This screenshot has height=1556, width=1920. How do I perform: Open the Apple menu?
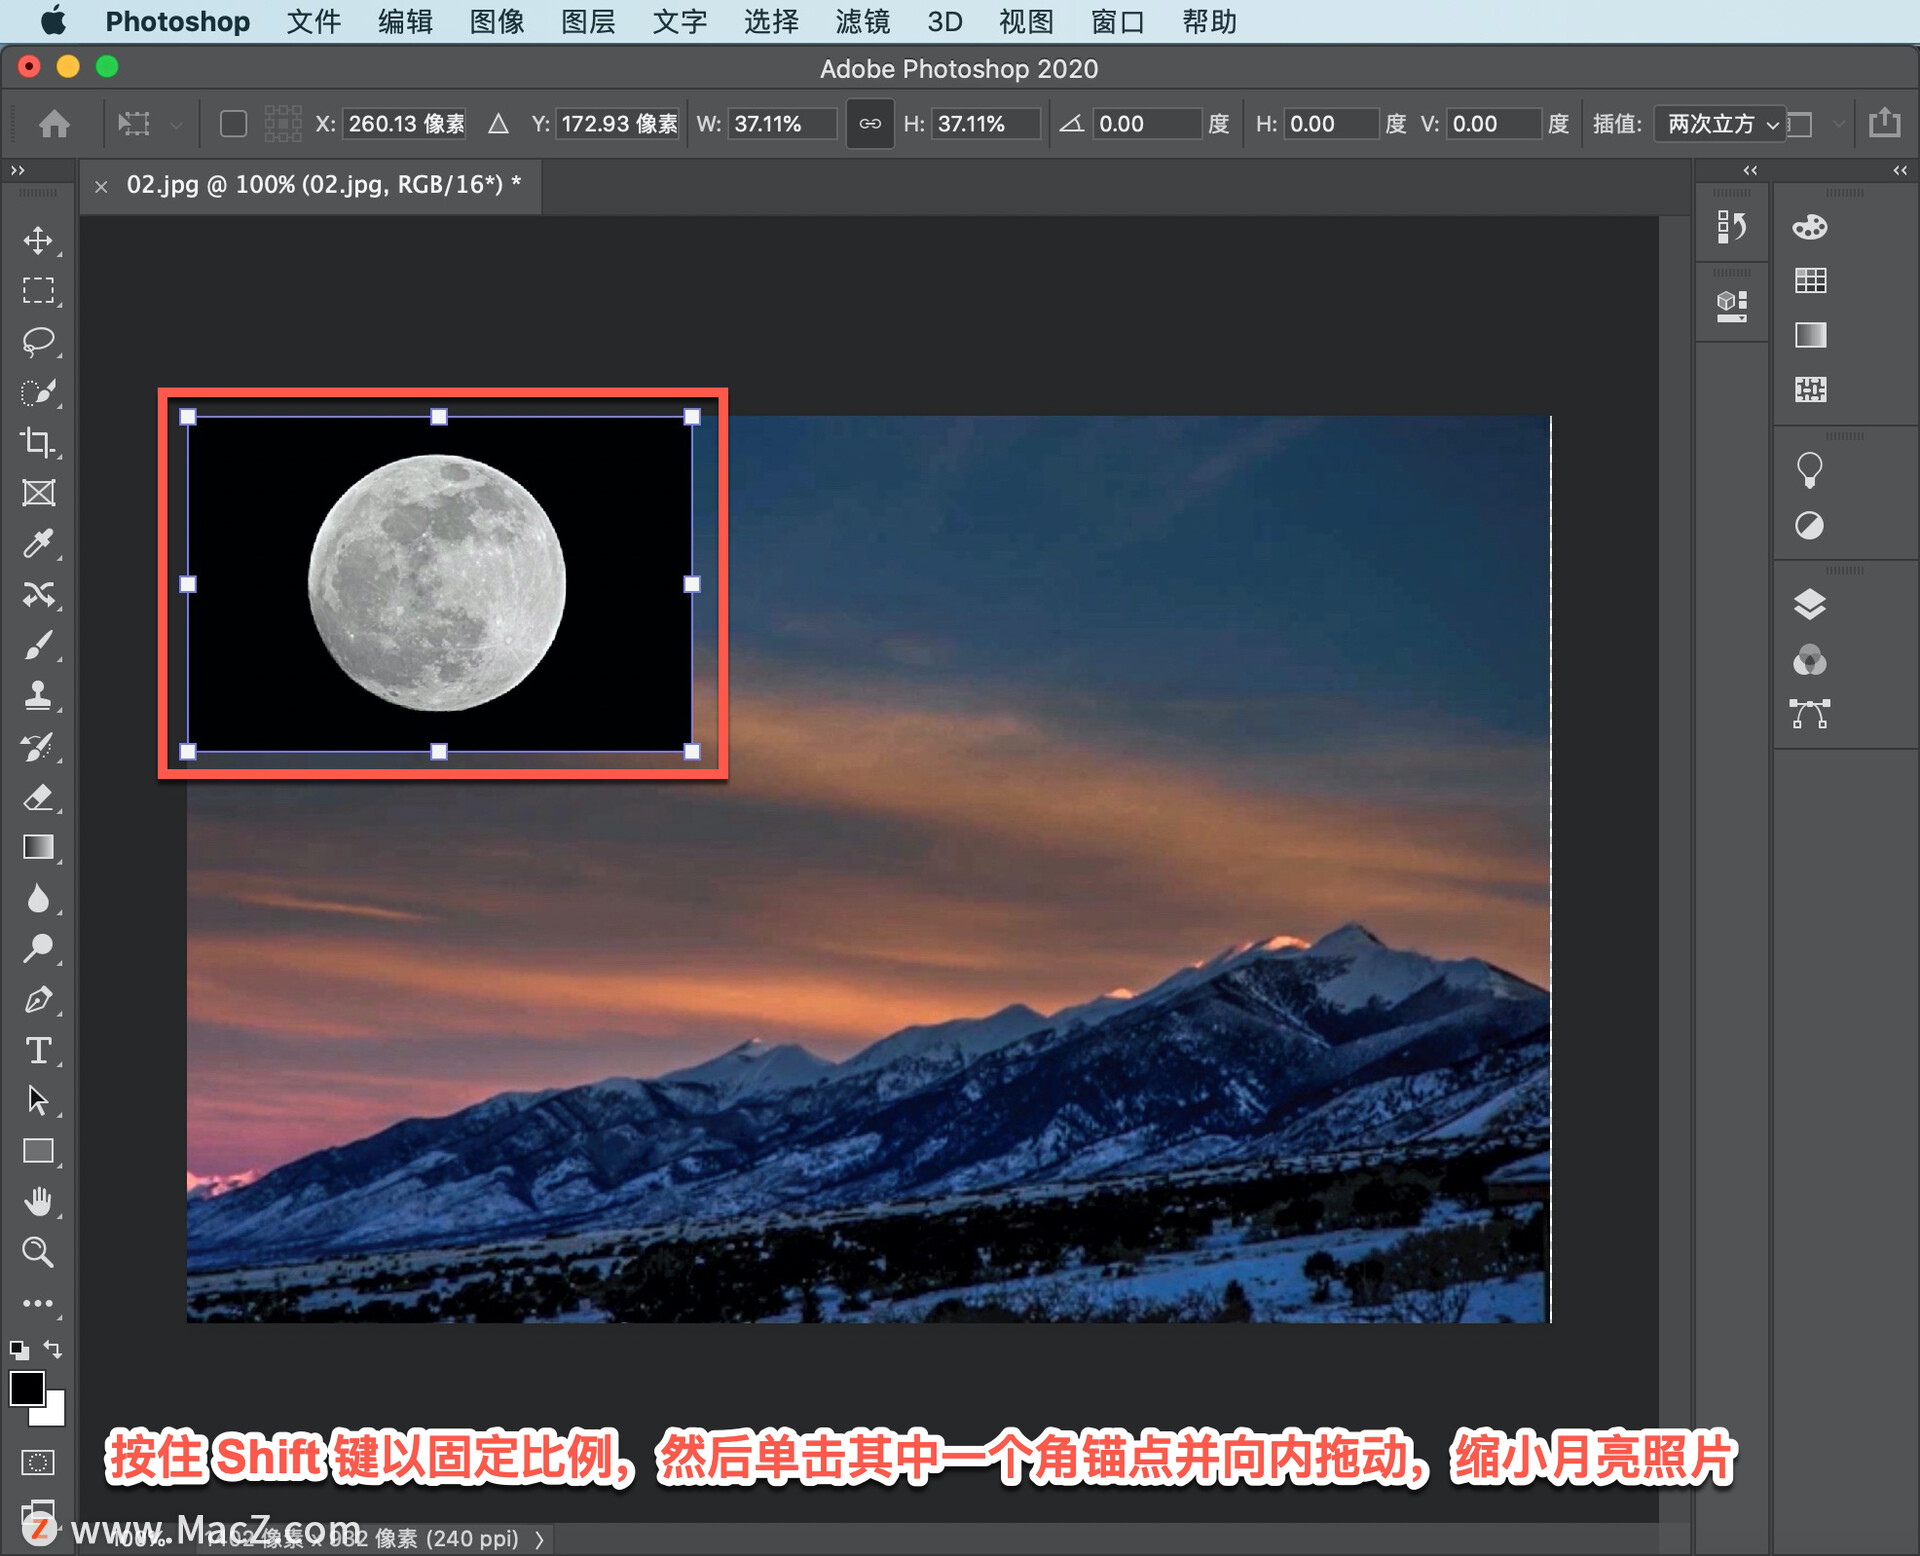point(53,20)
